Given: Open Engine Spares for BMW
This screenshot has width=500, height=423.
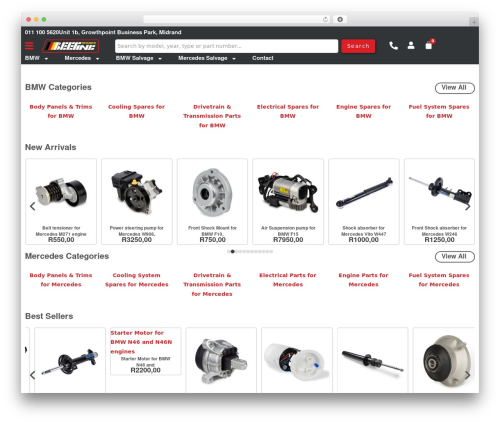Looking at the screenshot, I should 363,111.
